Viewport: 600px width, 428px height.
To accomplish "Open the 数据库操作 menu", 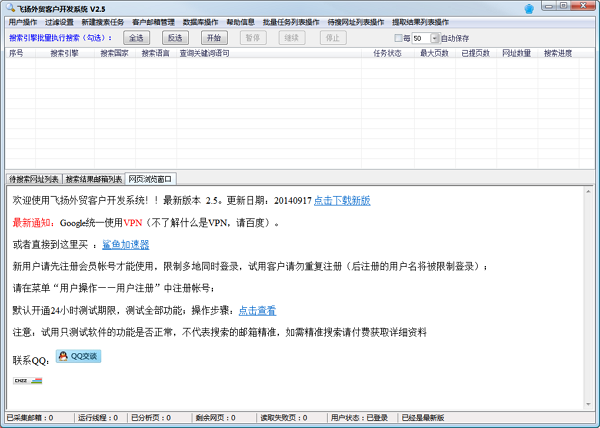I will tap(201, 22).
